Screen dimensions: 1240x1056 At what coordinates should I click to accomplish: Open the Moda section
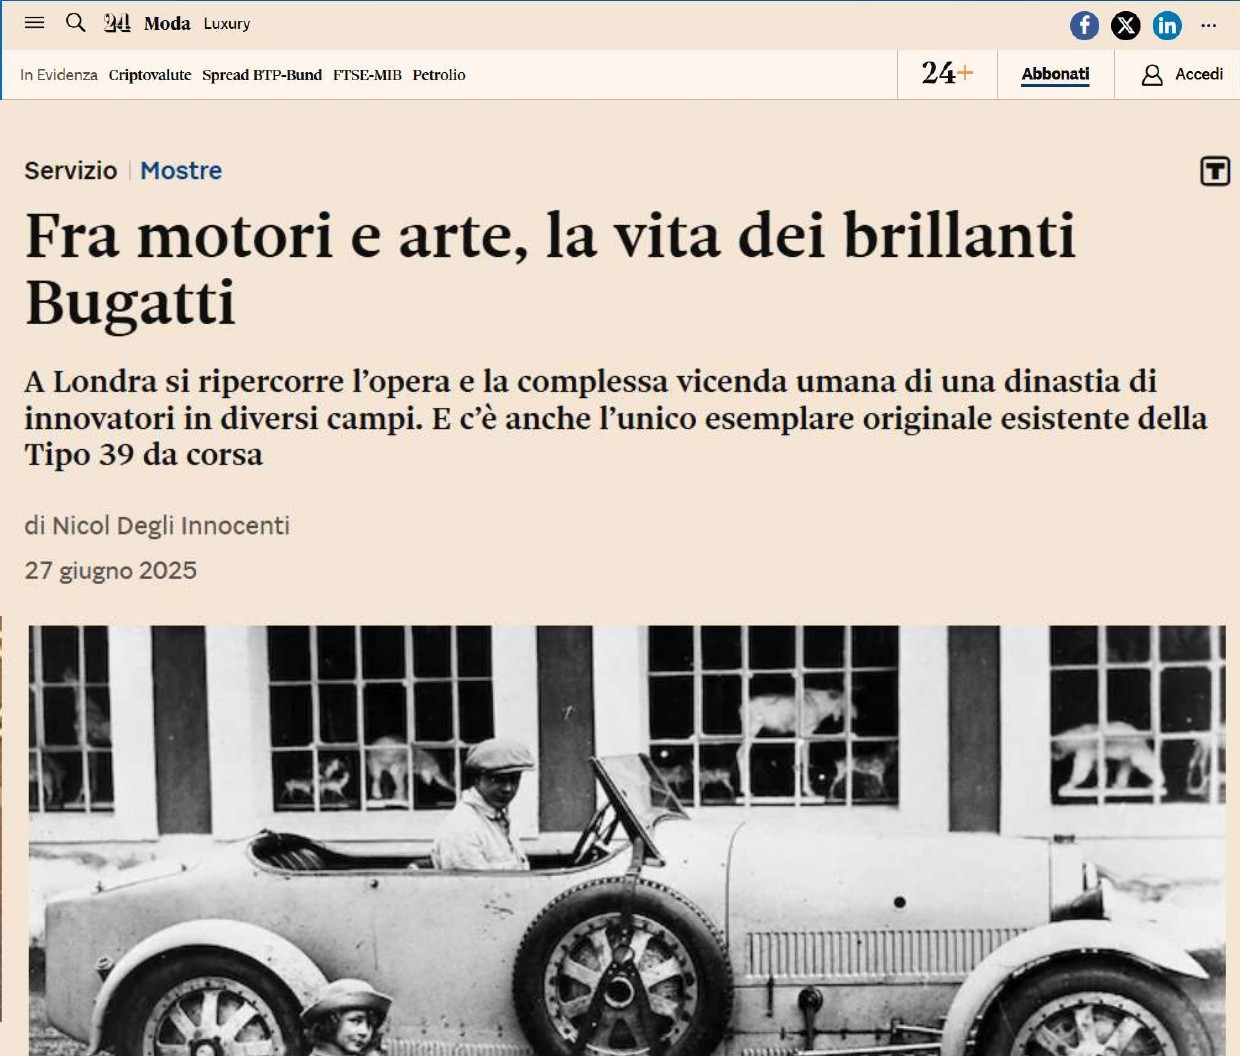point(167,23)
